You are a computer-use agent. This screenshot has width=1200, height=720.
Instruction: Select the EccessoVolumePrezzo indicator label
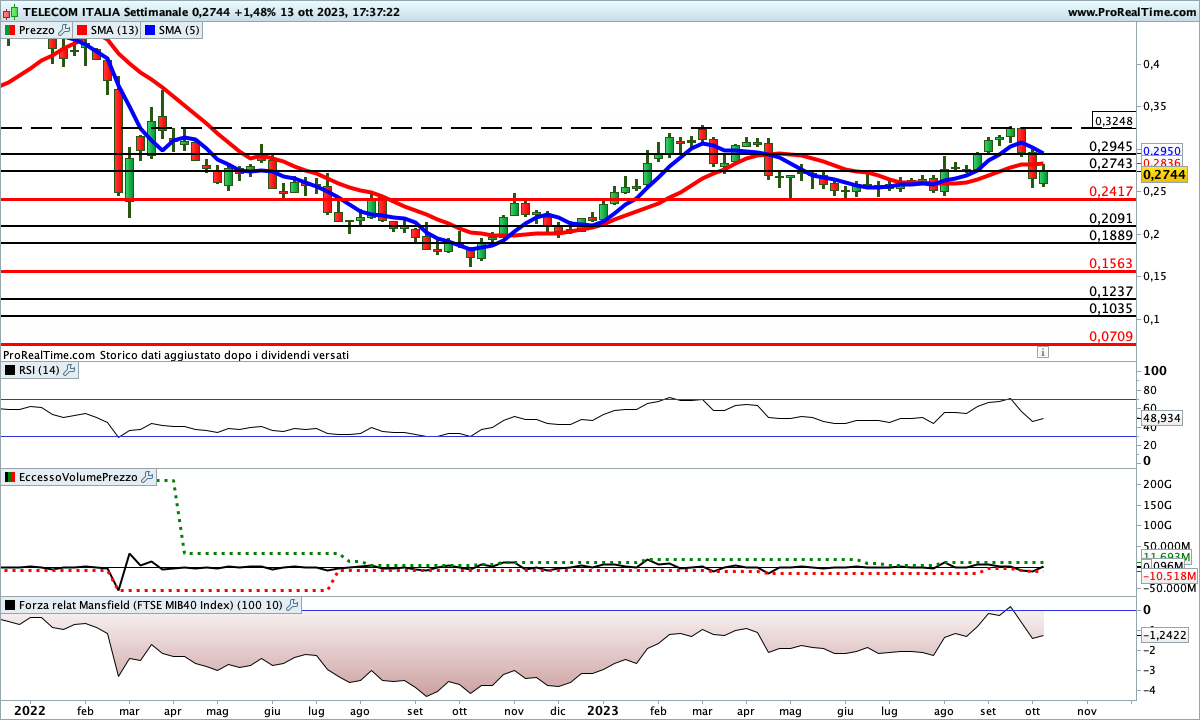(79, 478)
